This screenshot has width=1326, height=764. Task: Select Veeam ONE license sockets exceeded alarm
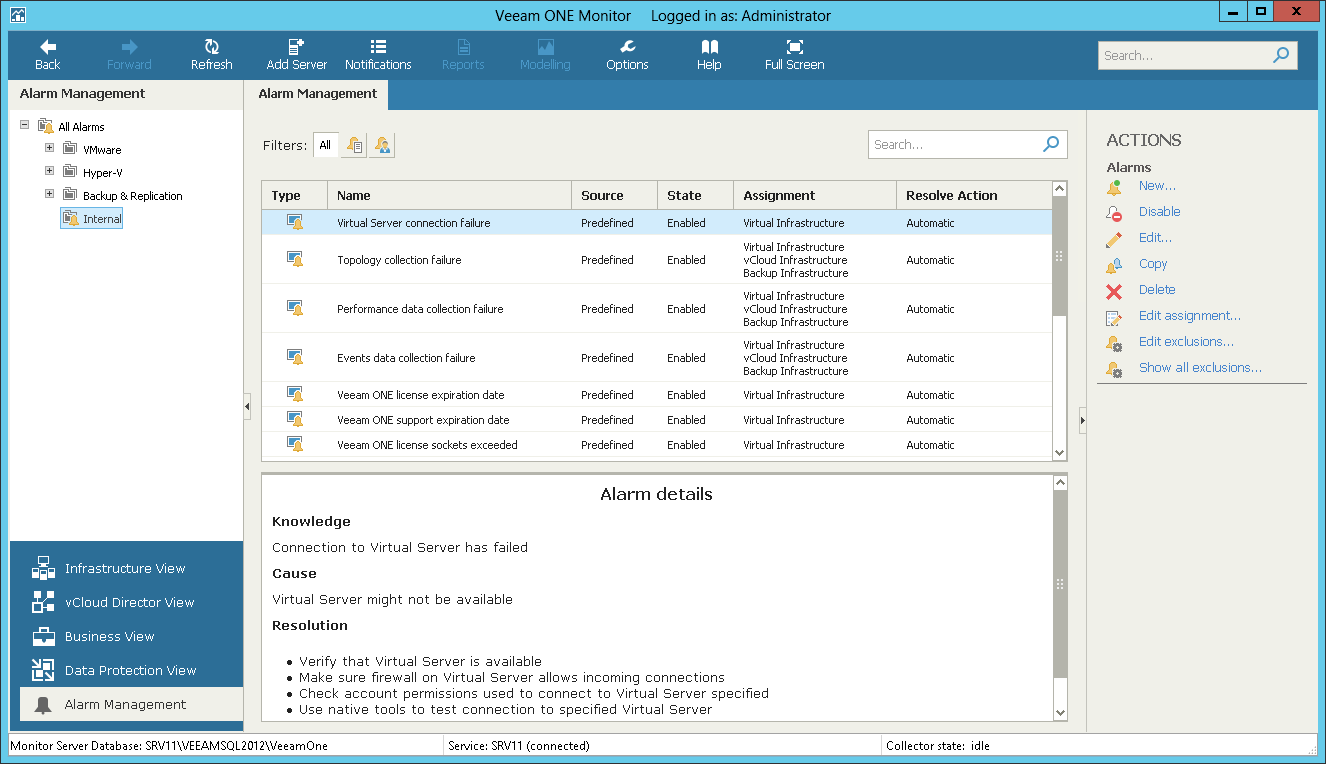(x=657, y=445)
